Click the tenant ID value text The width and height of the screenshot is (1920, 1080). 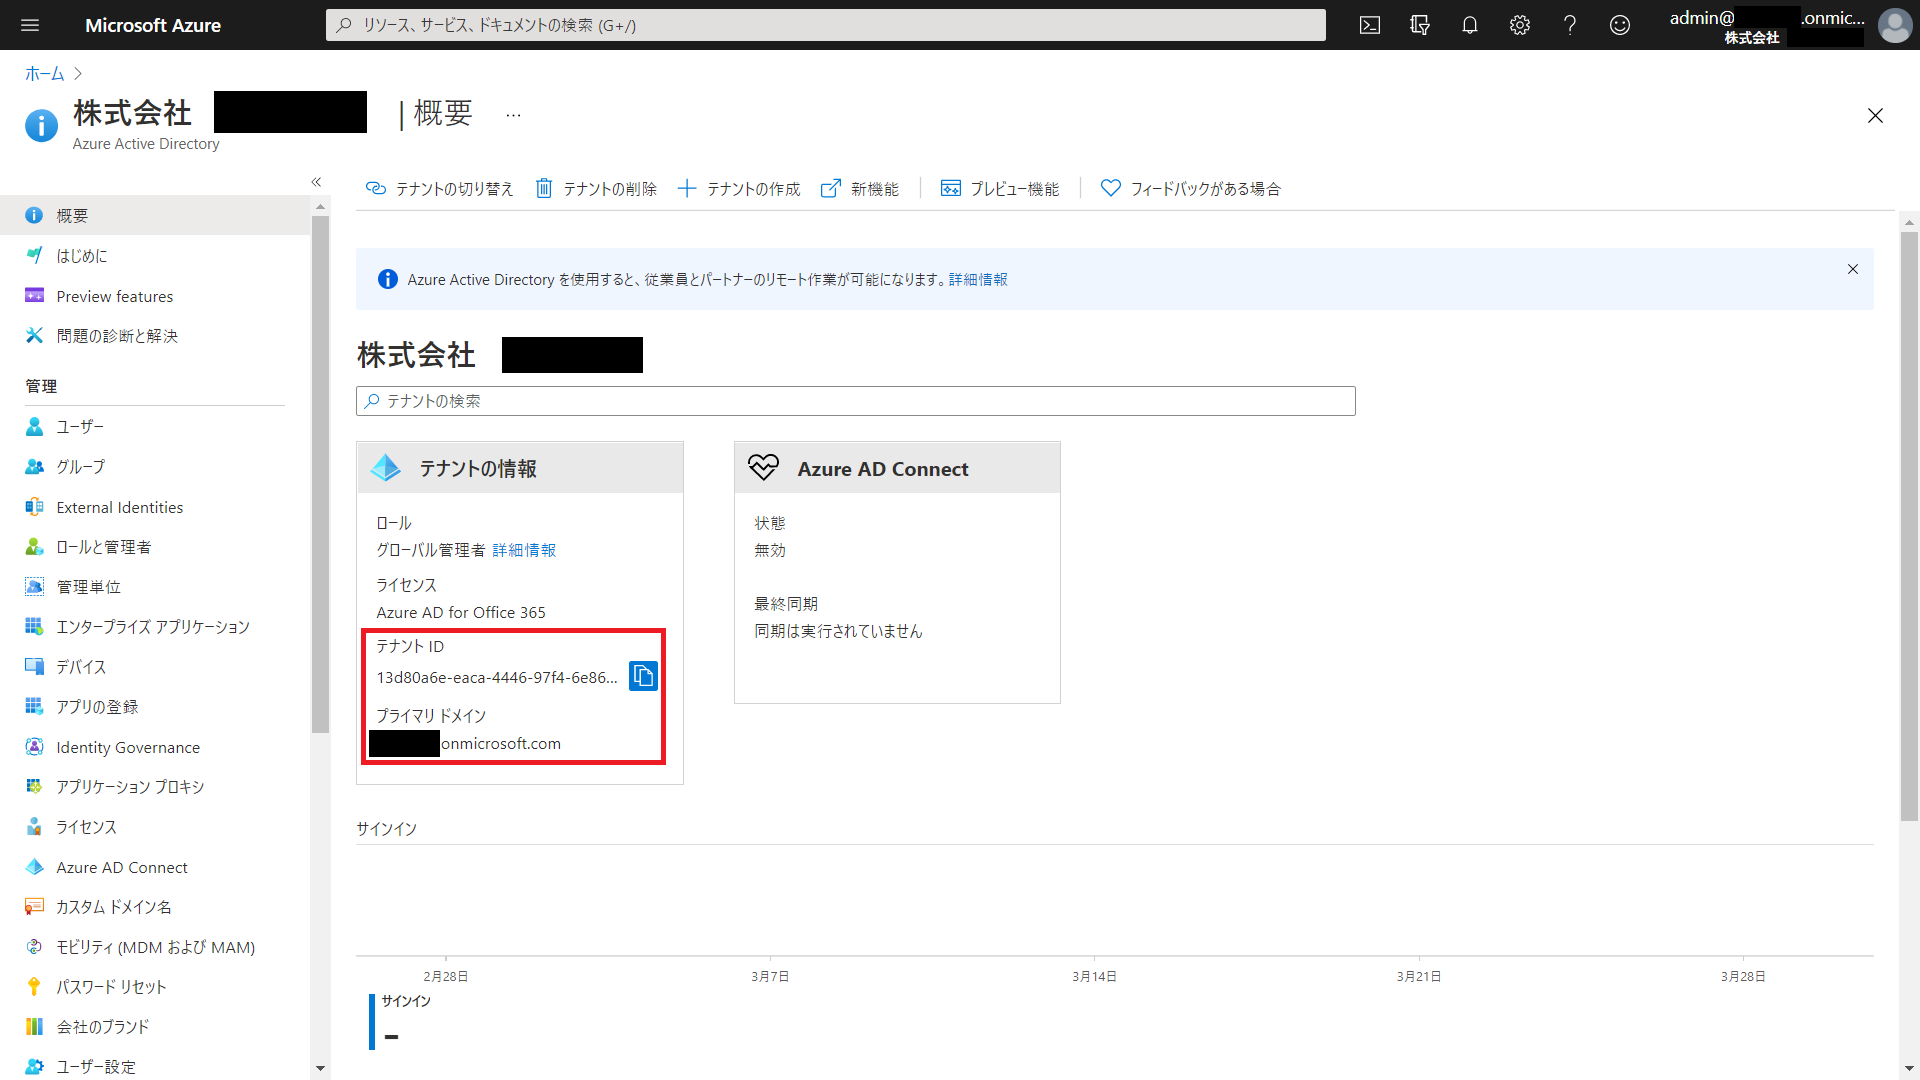(x=497, y=677)
